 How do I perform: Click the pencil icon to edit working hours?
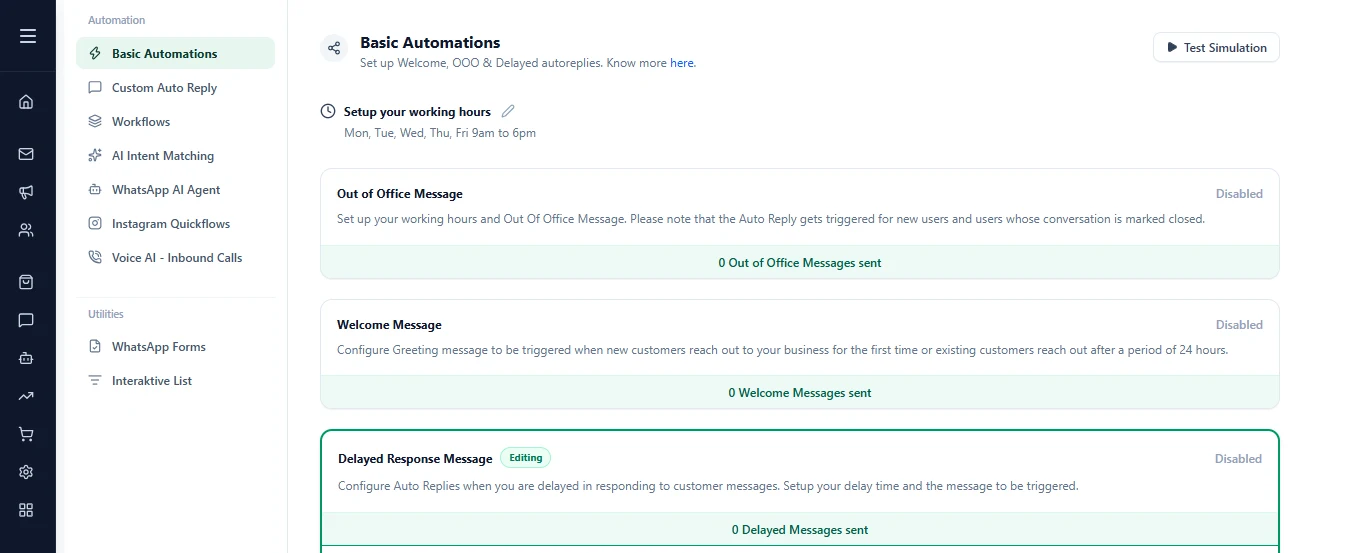[x=508, y=111]
